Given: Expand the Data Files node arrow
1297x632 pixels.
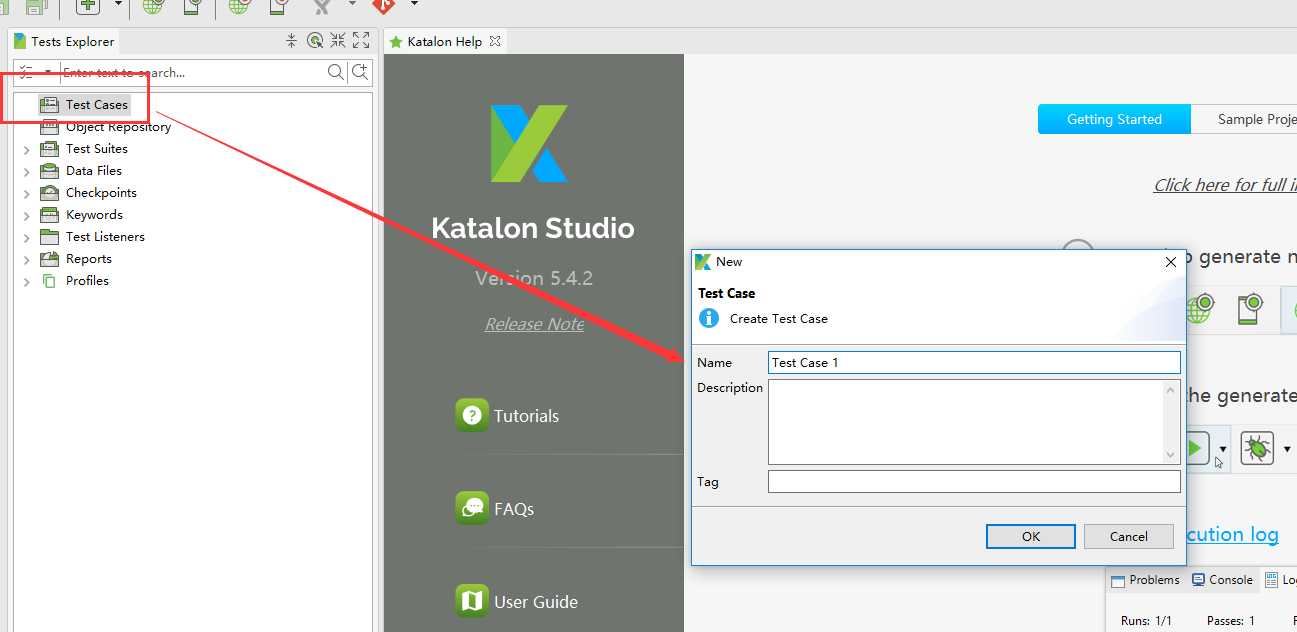Looking at the screenshot, I should coord(27,171).
